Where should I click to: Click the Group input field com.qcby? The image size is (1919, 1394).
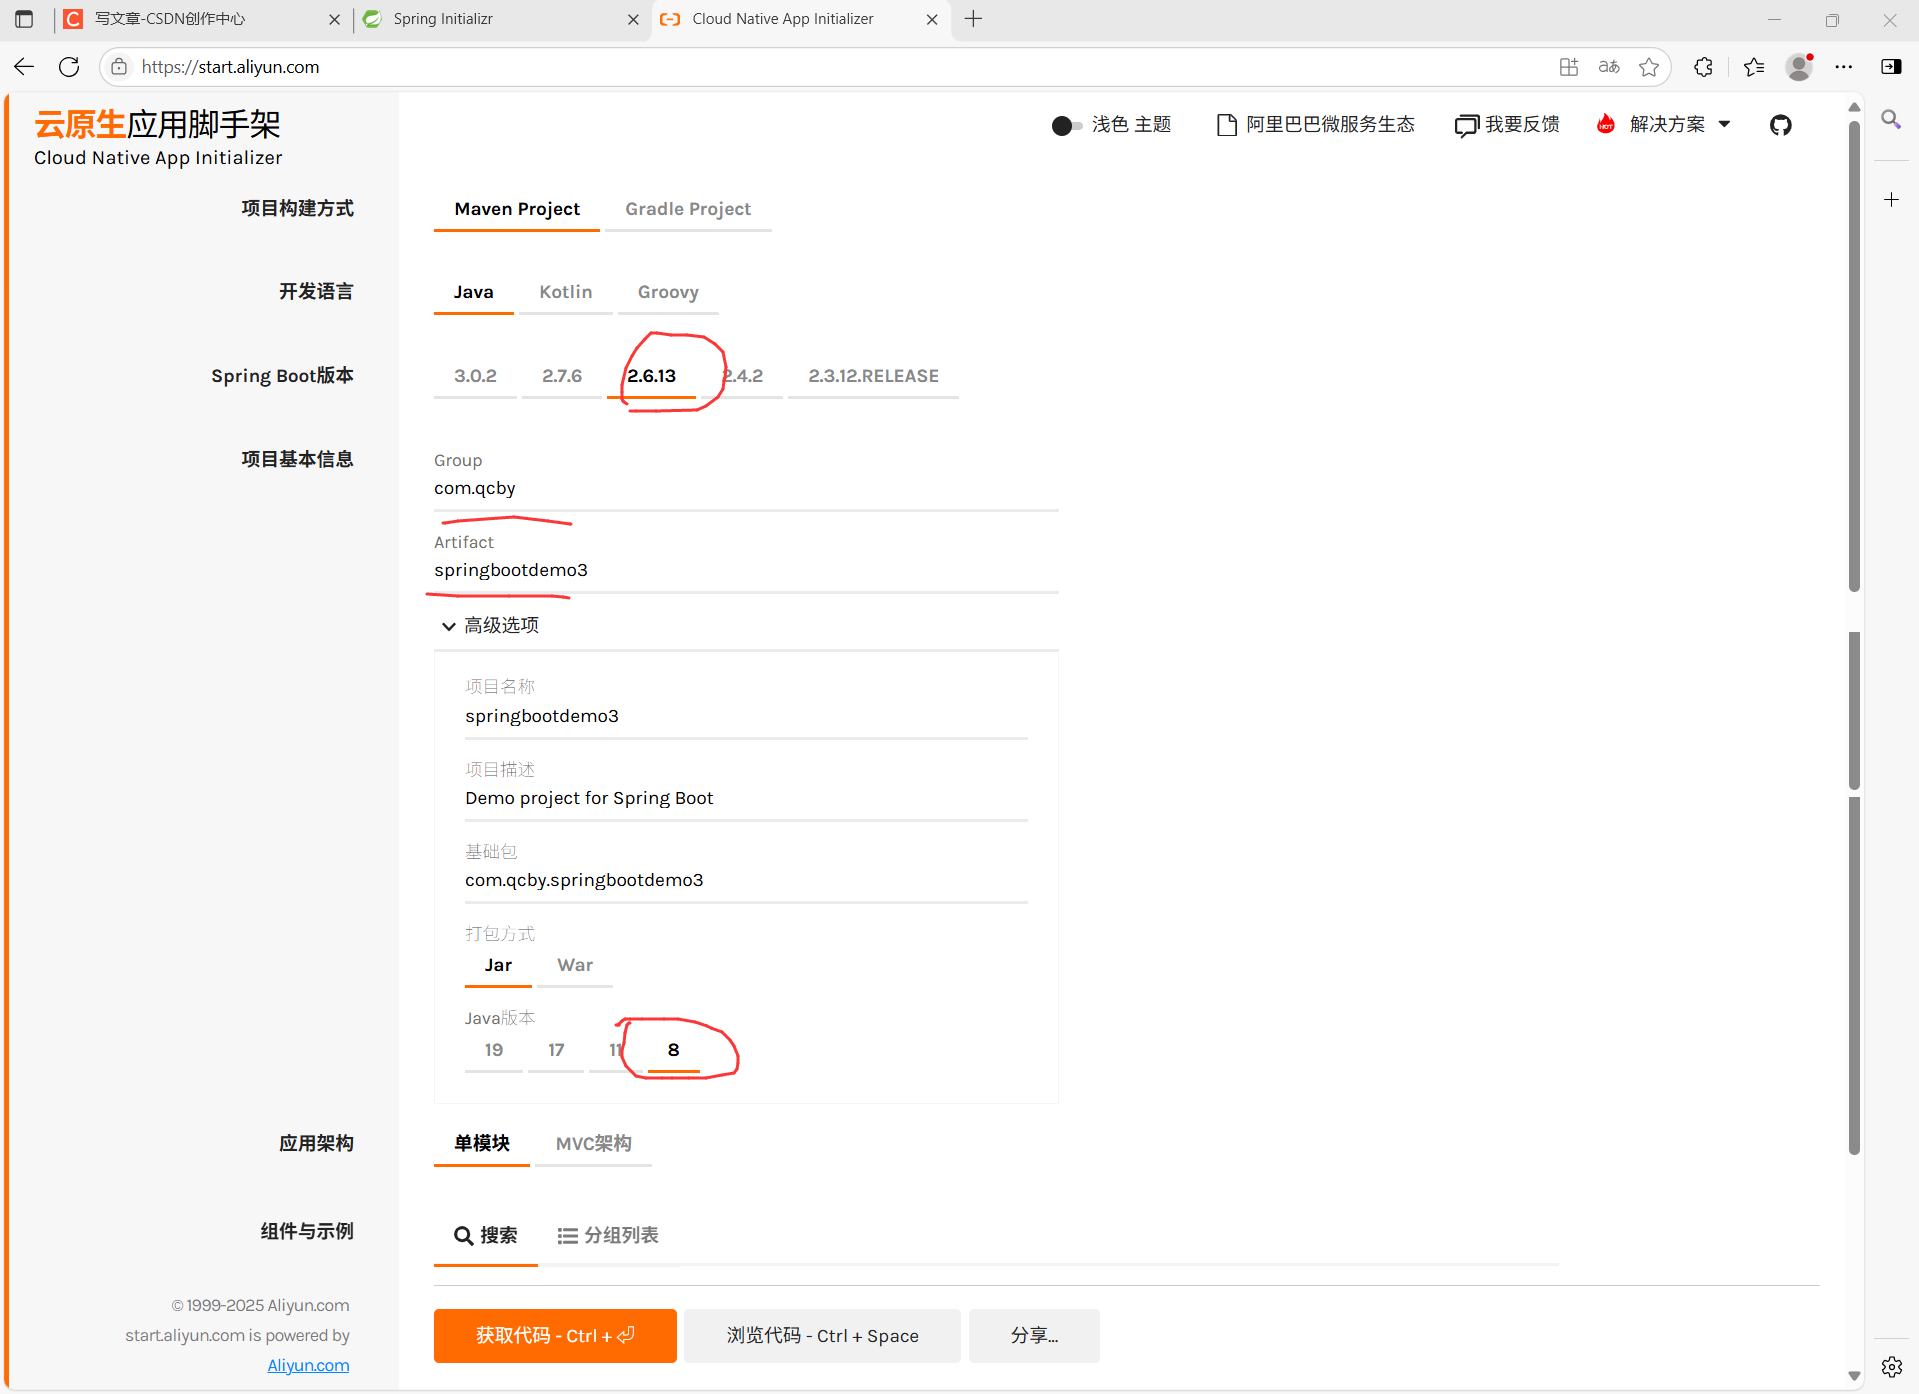coord(746,488)
